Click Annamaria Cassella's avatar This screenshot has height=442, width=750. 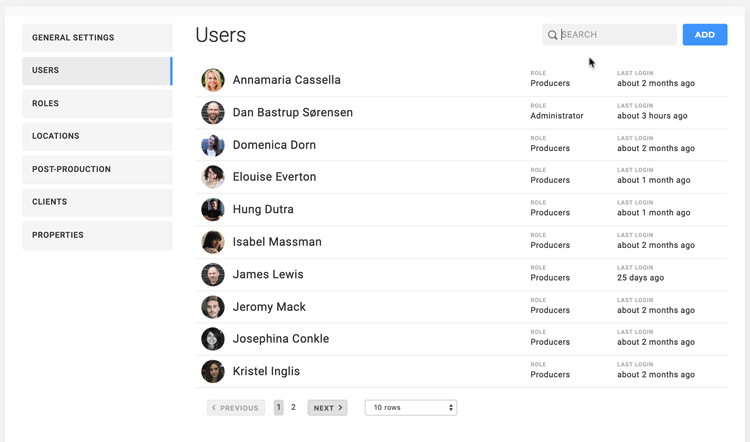click(213, 80)
